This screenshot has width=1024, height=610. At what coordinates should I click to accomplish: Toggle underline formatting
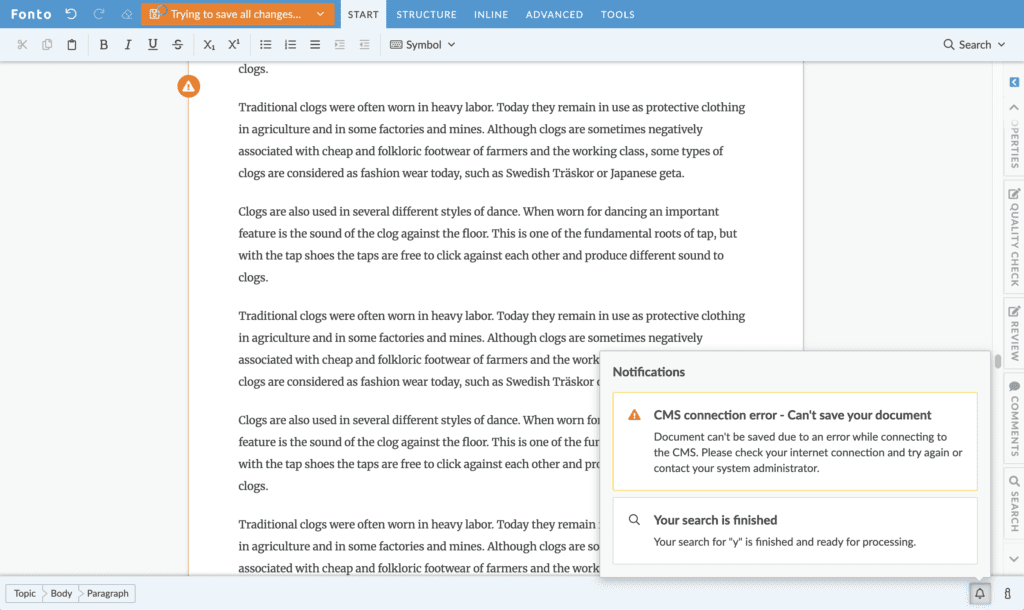tap(153, 44)
